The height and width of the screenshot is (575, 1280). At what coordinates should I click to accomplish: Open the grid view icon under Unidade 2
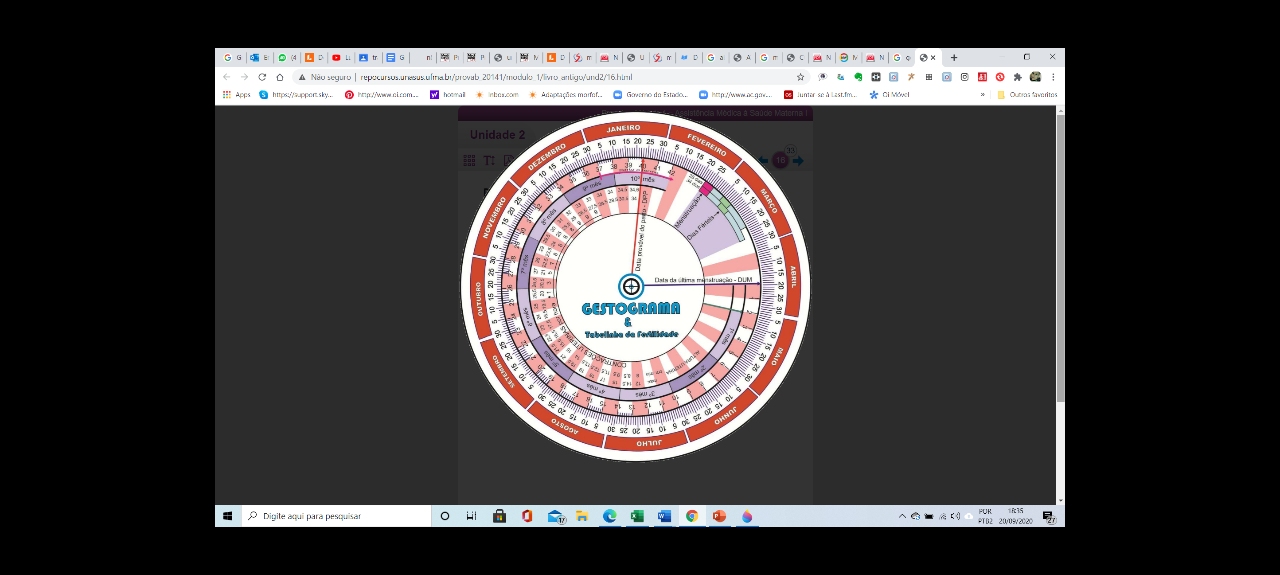pyautogui.click(x=469, y=160)
